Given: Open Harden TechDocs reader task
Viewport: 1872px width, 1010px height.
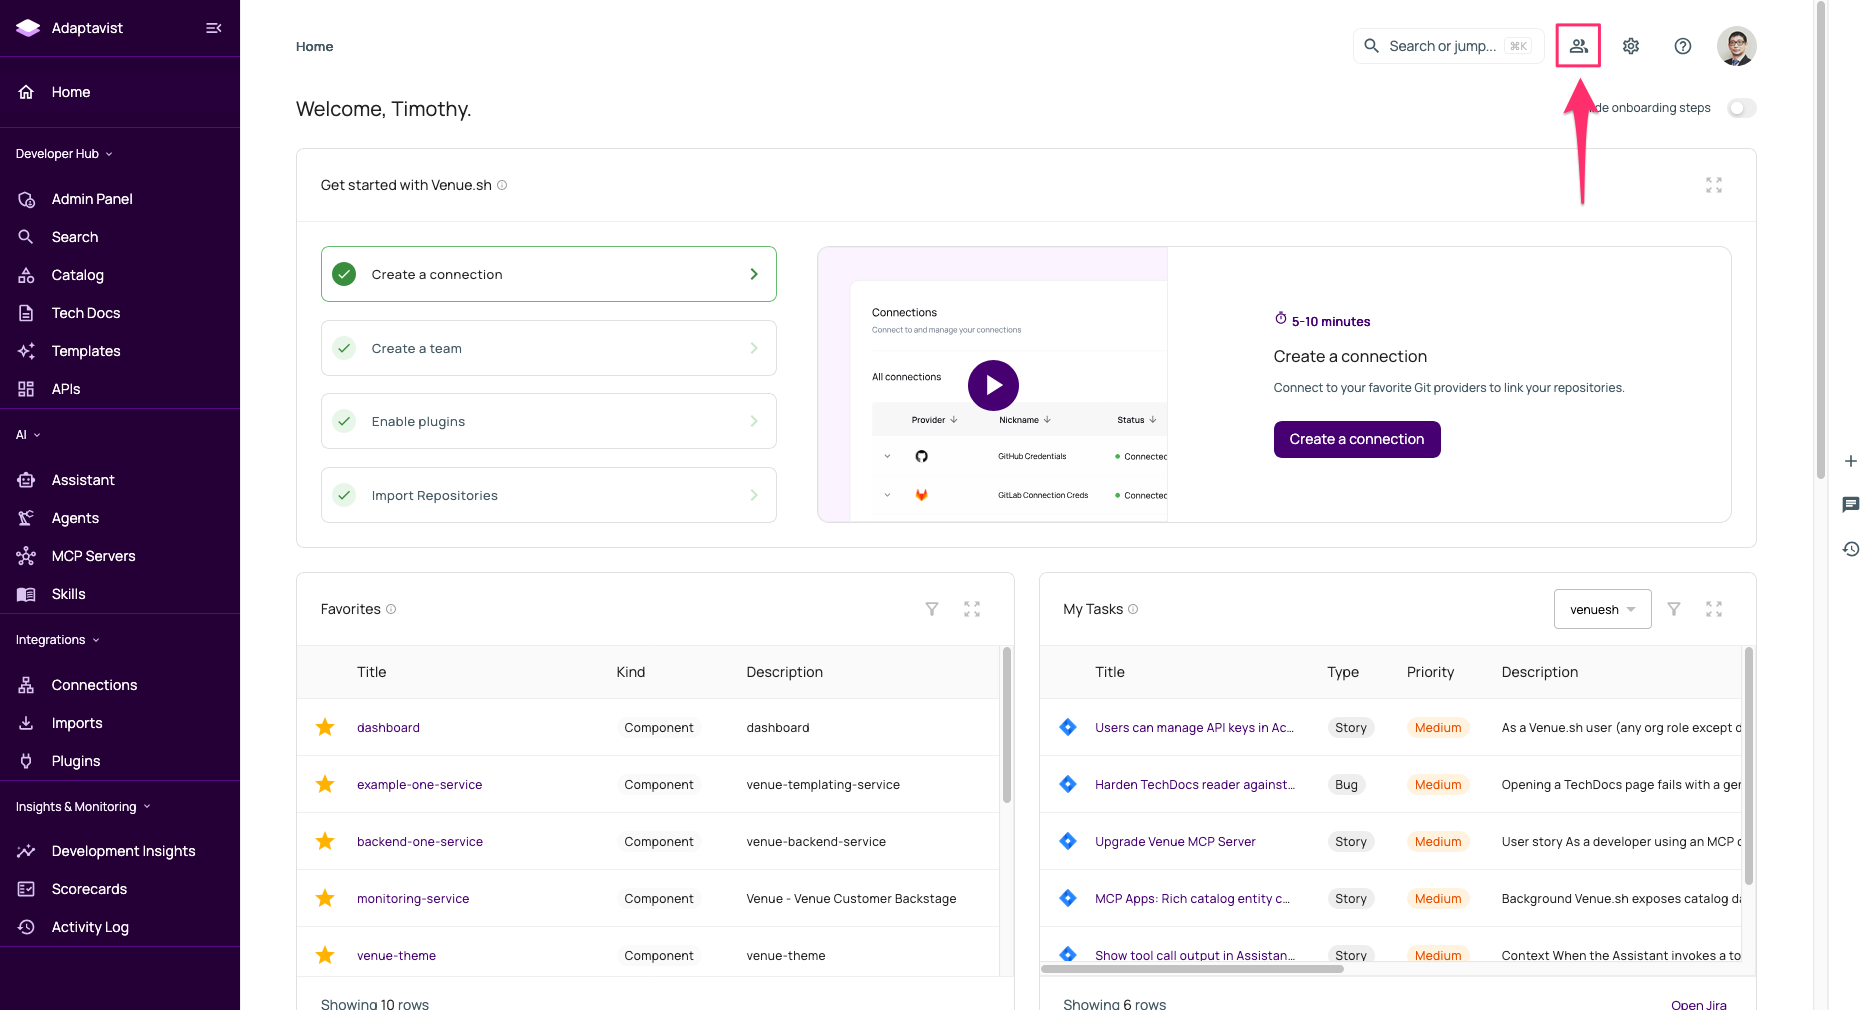Looking at the screenshot, I should (x=1195, y=785).
